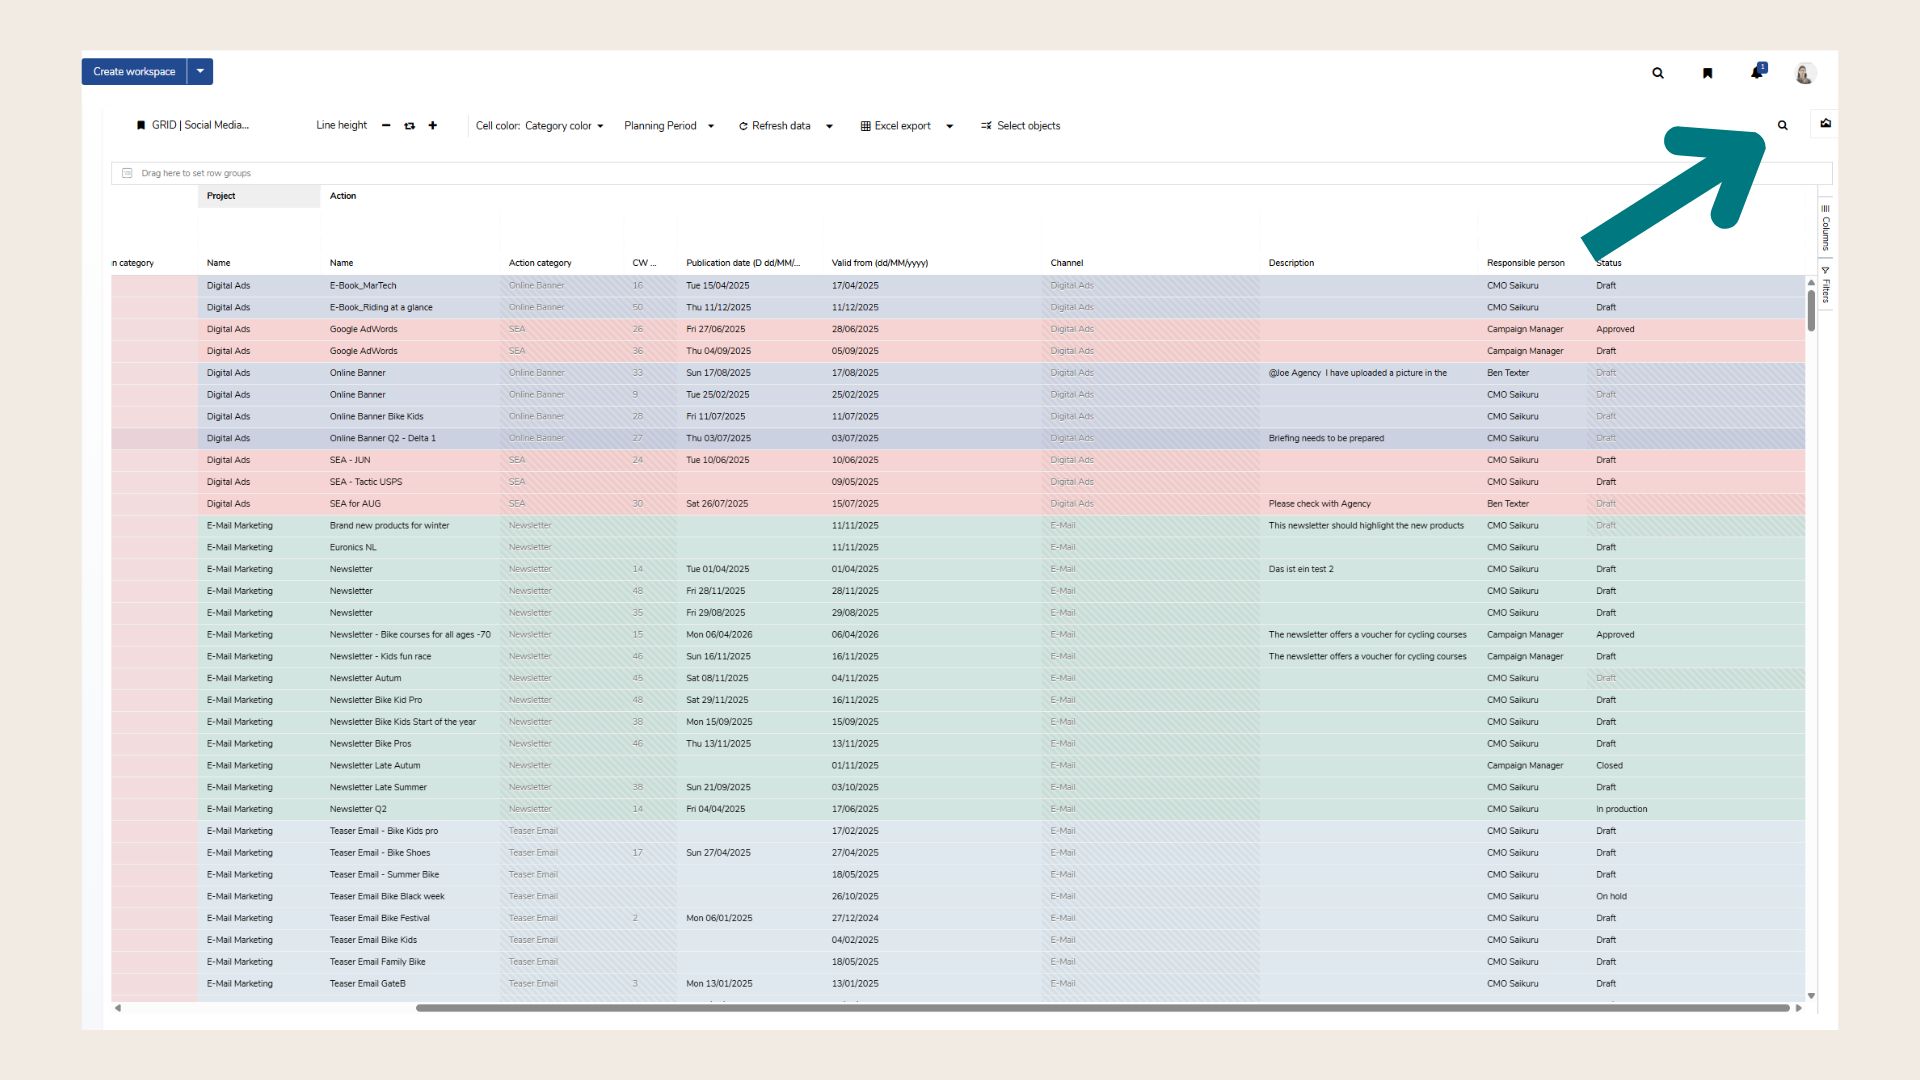Expand the Create workspace dropdown arrow
The image size is (1920, 1080).
(x=200, y=72)
